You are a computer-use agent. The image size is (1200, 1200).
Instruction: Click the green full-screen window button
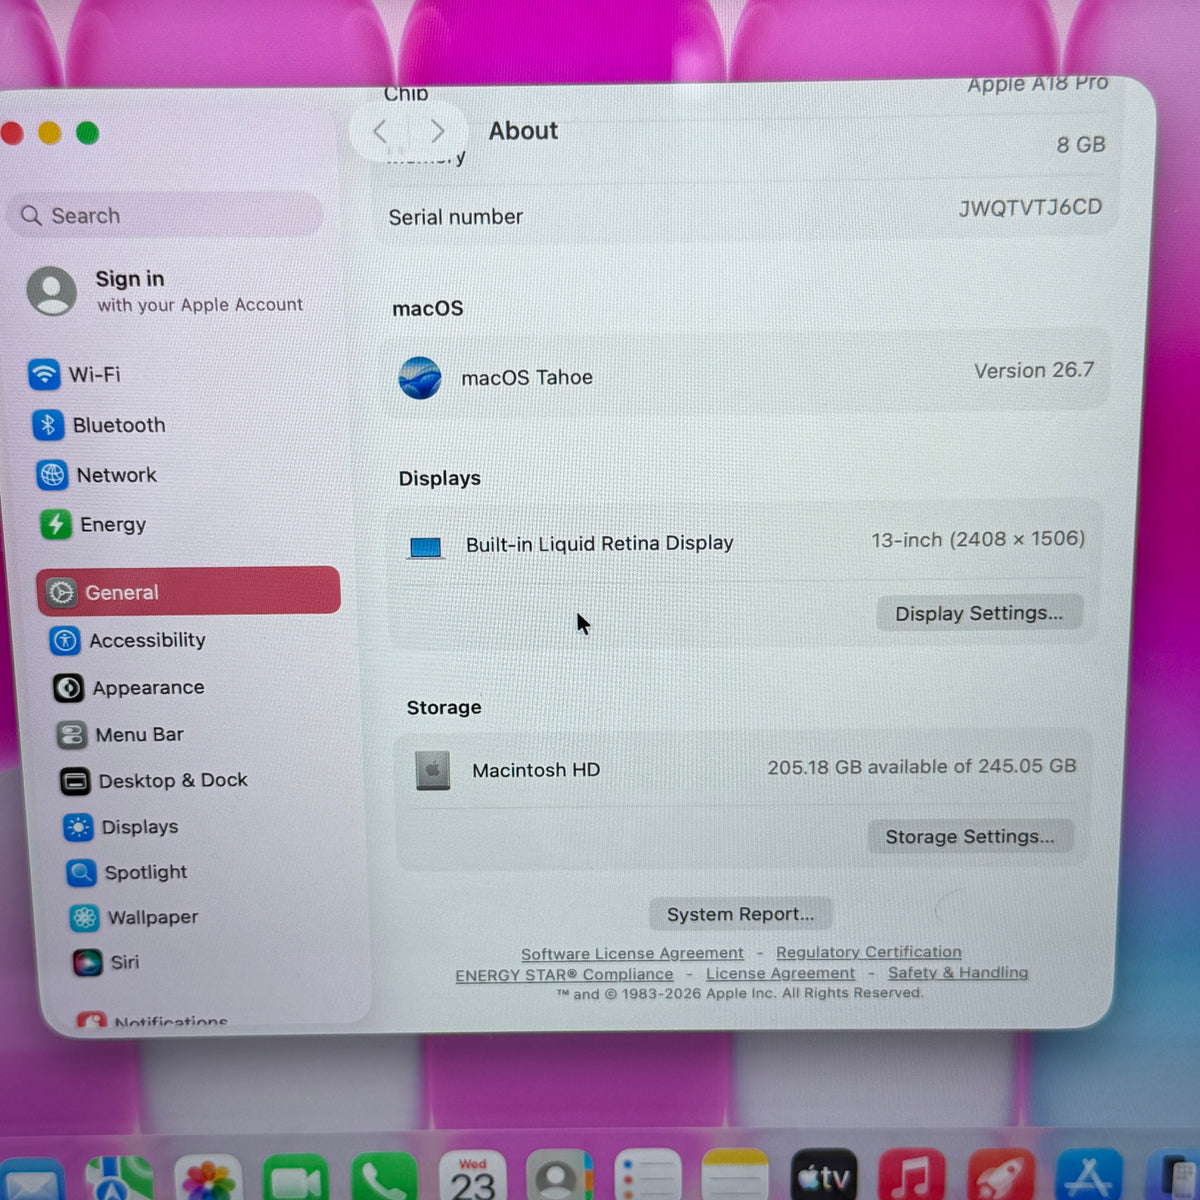pyautogui.click(x=88, y=132)
